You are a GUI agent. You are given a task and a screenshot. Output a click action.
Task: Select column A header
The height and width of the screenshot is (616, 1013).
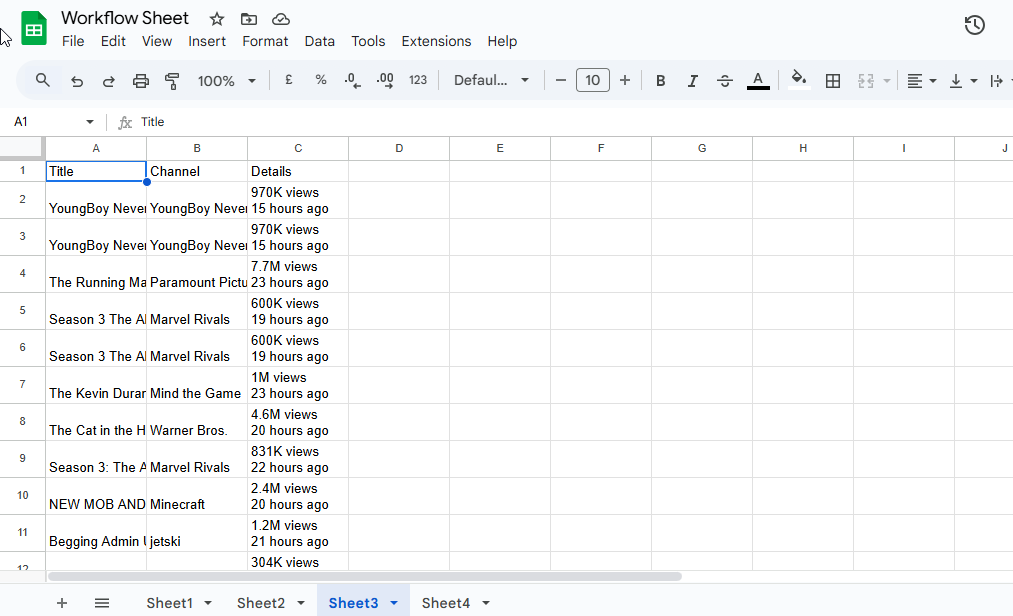point(96,149)
